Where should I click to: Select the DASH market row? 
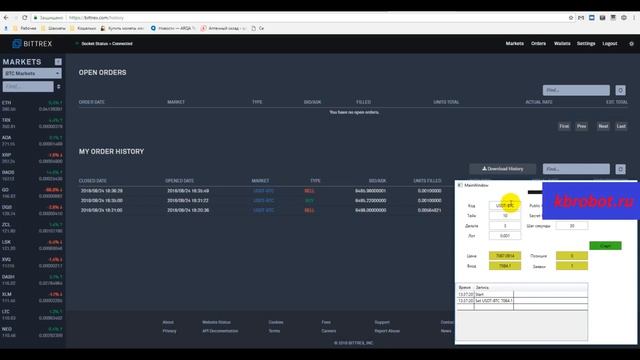click(32, 280)
